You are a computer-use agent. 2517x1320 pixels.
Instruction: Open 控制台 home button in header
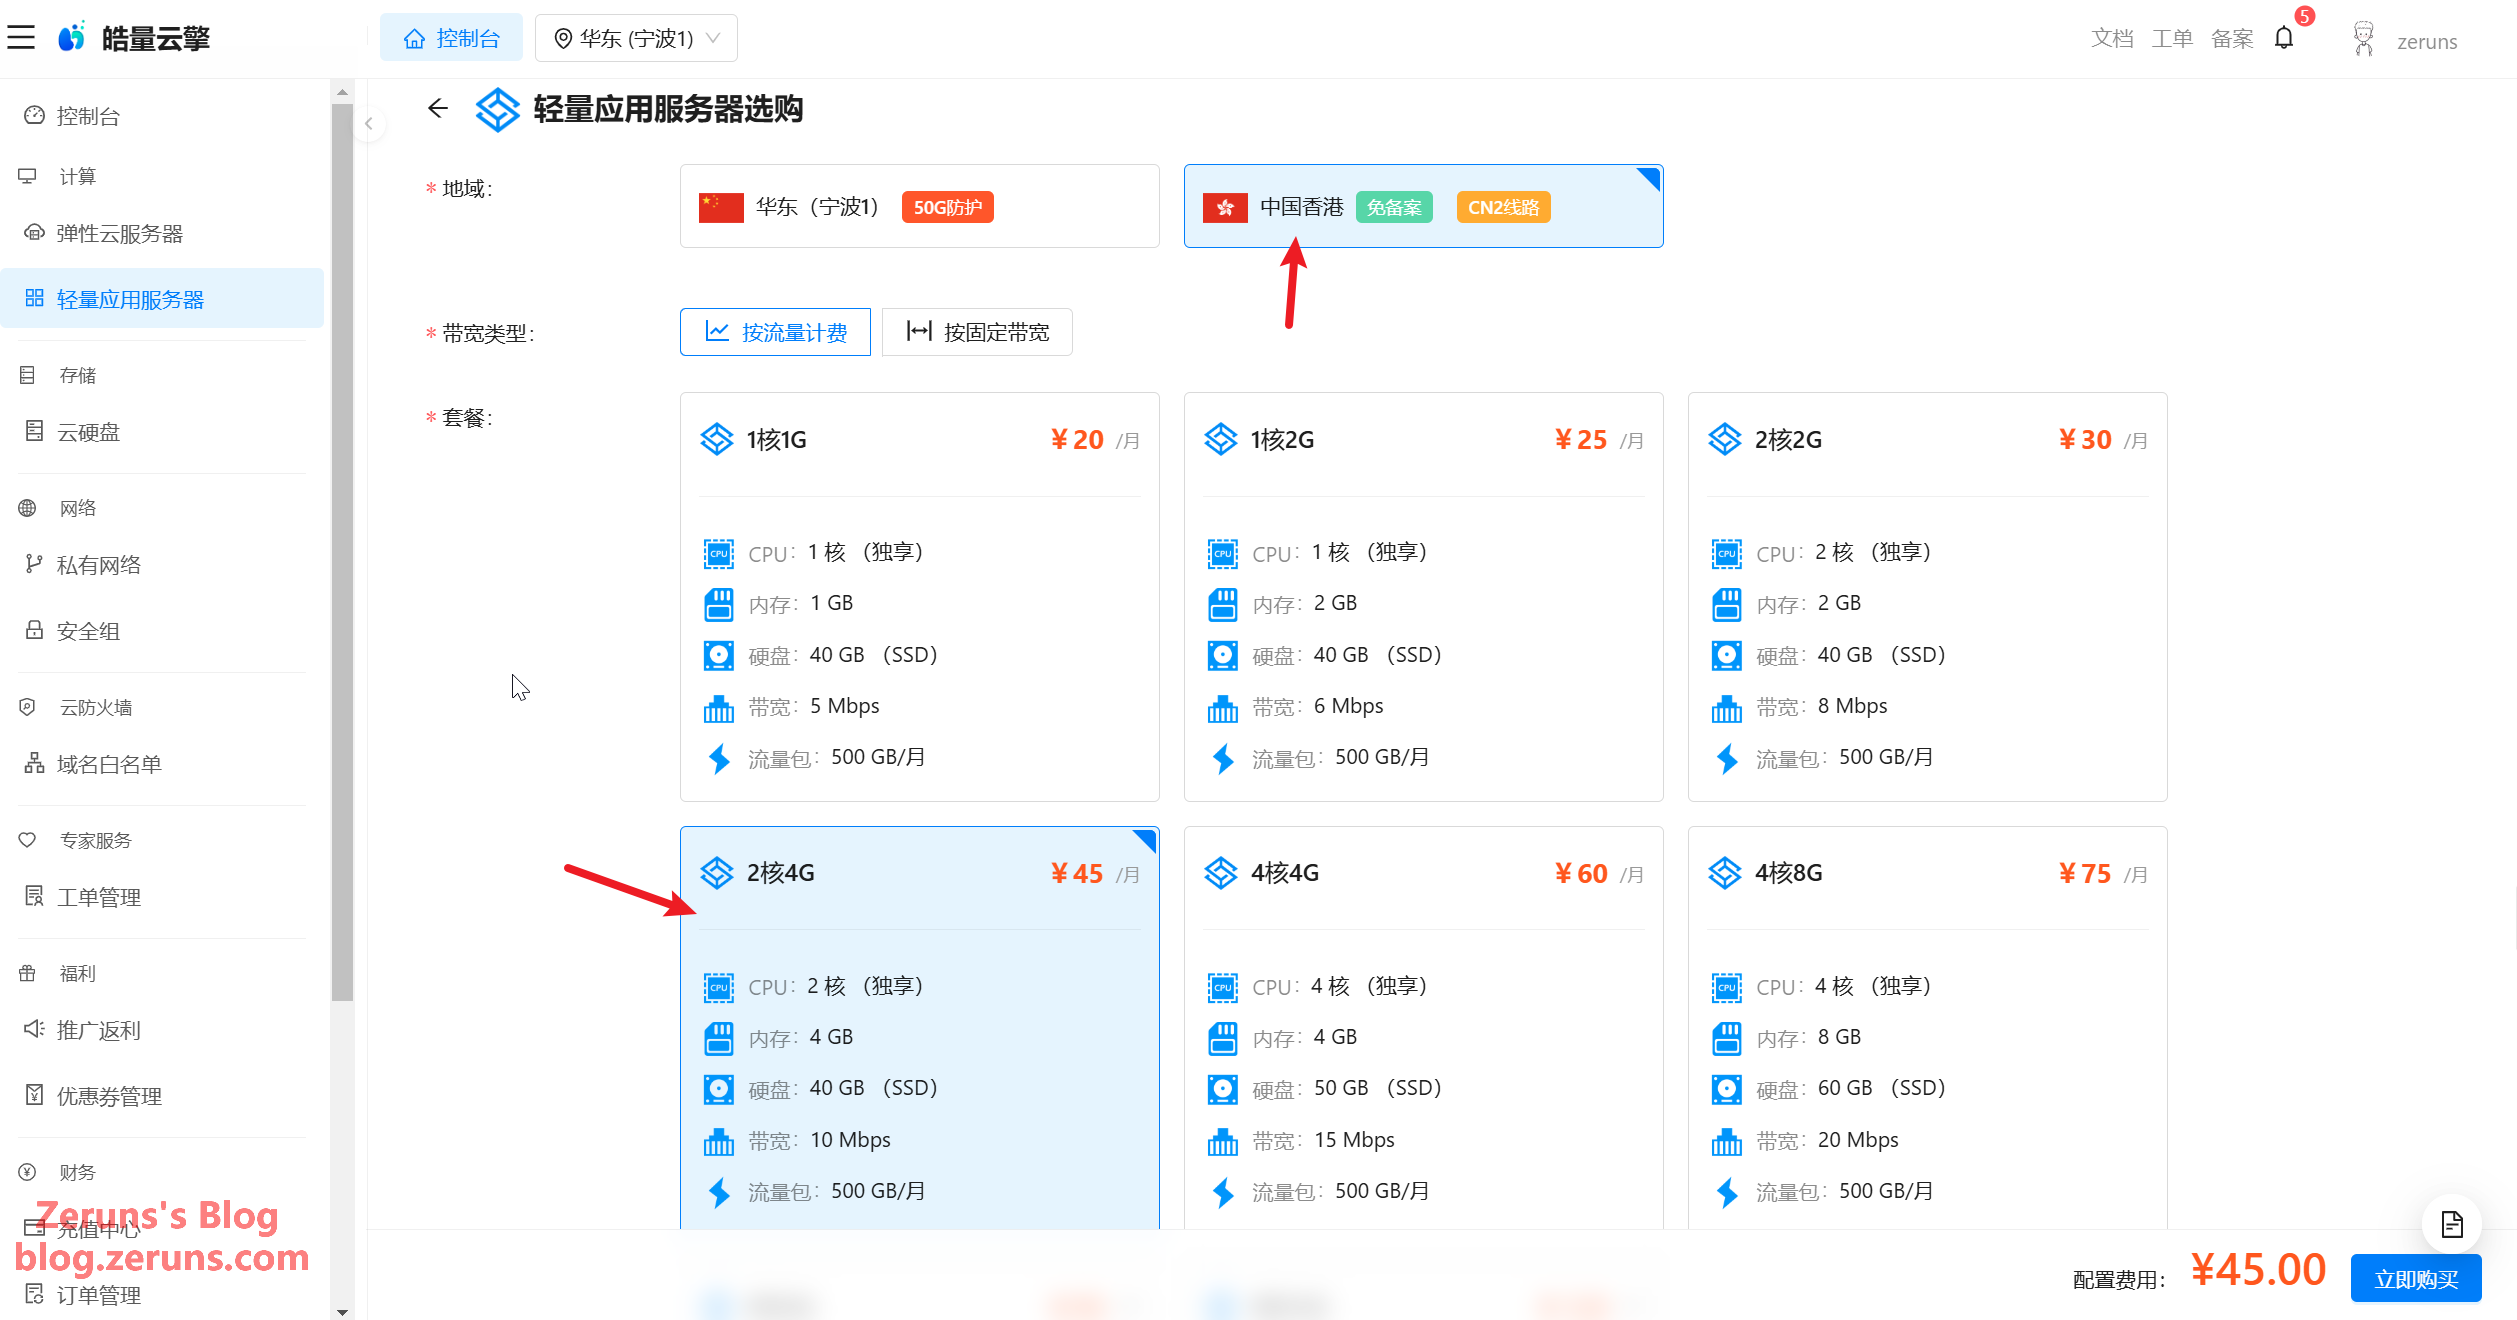tap(451, 38)
